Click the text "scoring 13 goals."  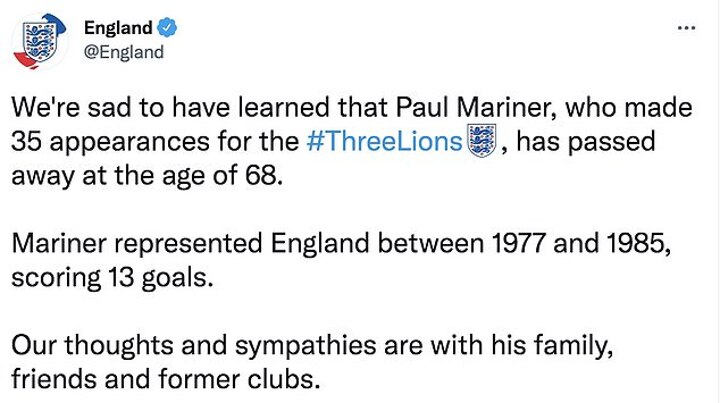[113, 278]
